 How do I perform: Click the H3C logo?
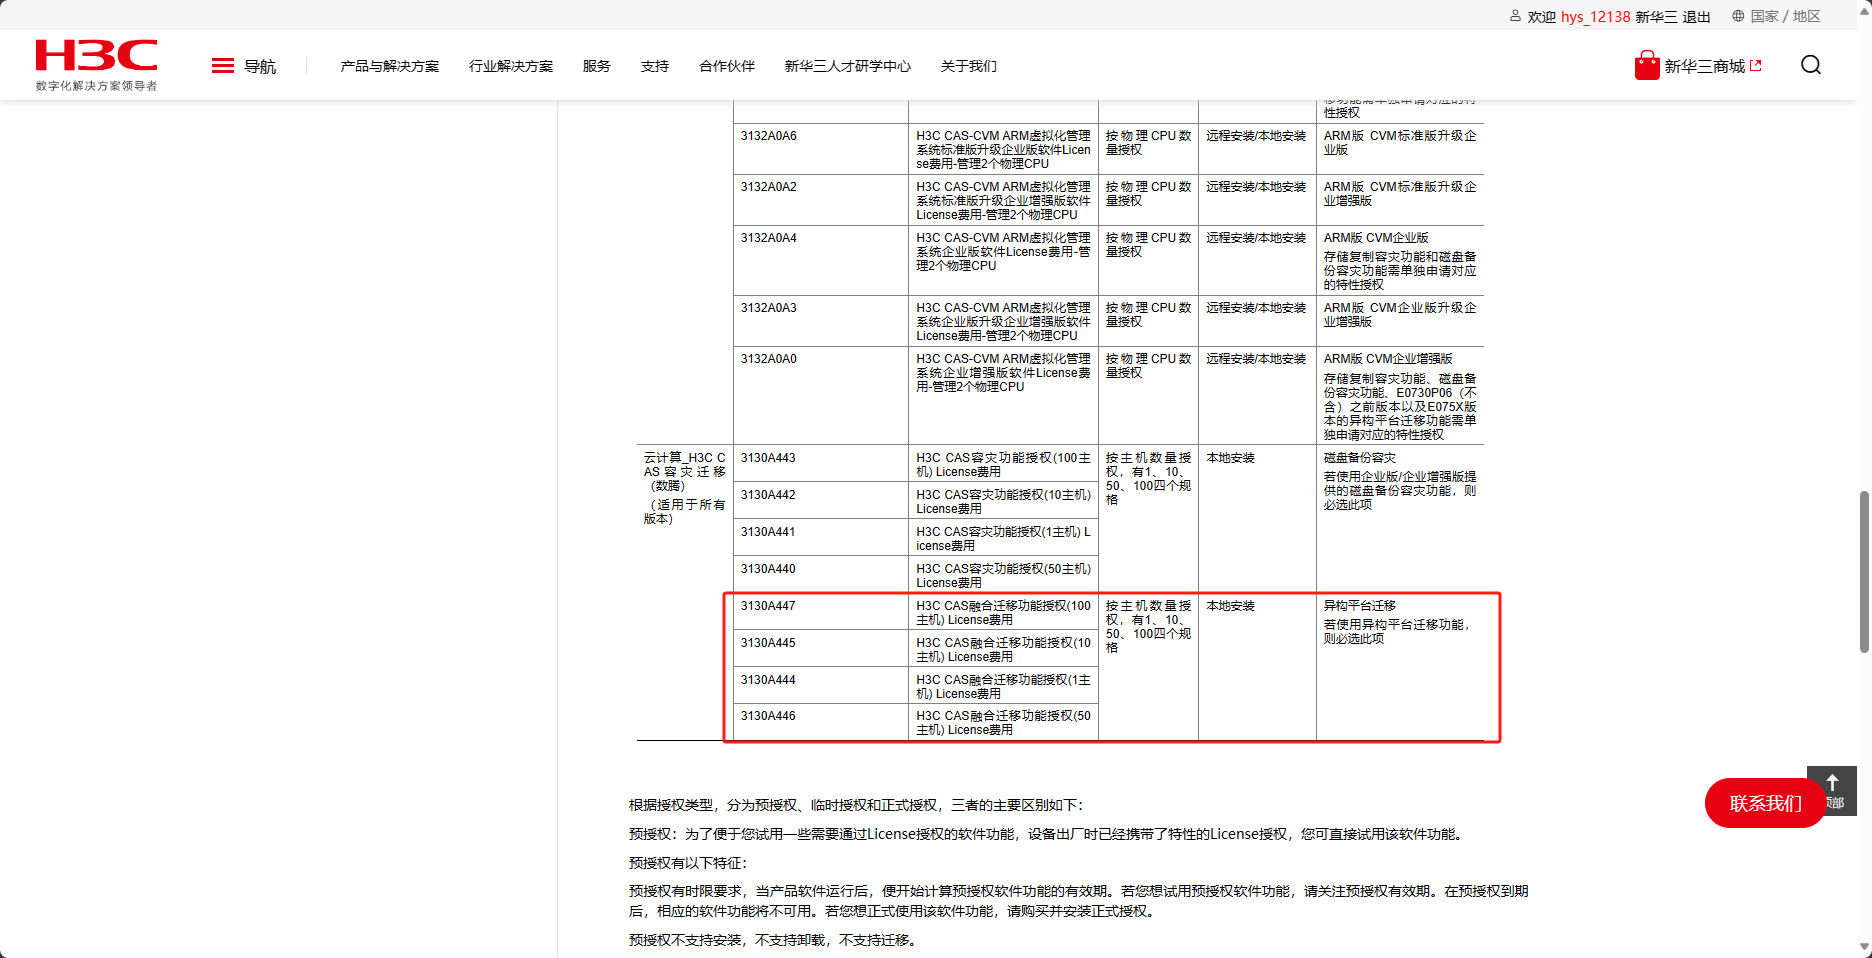click(96, 56)
